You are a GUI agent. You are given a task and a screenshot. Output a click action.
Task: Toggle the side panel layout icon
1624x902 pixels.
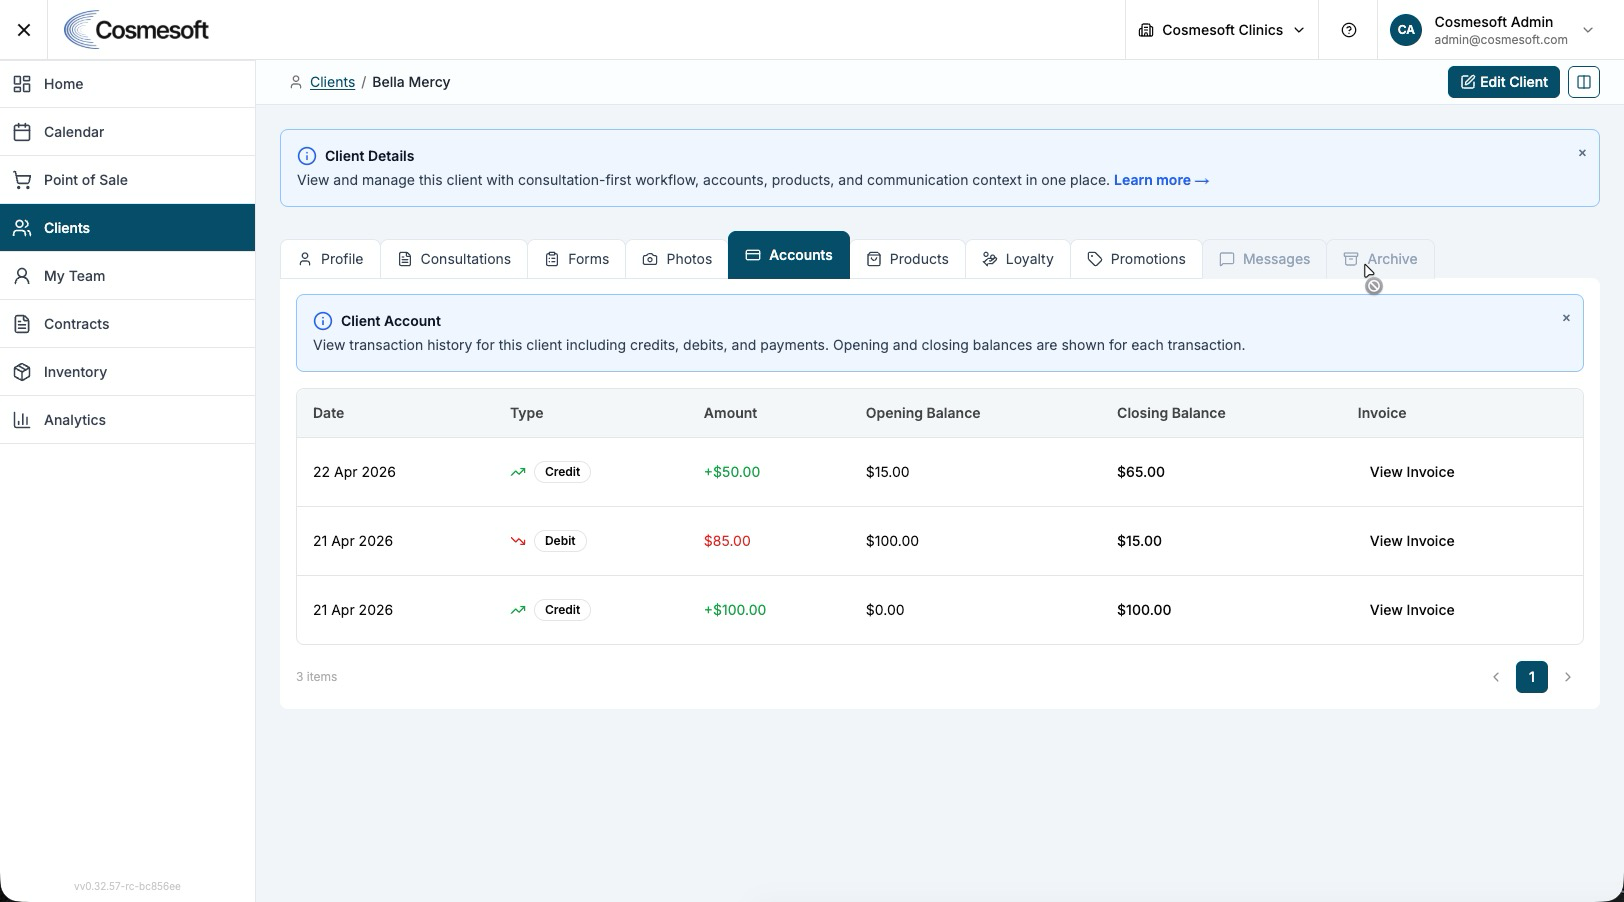click(x=1584, y=82)
